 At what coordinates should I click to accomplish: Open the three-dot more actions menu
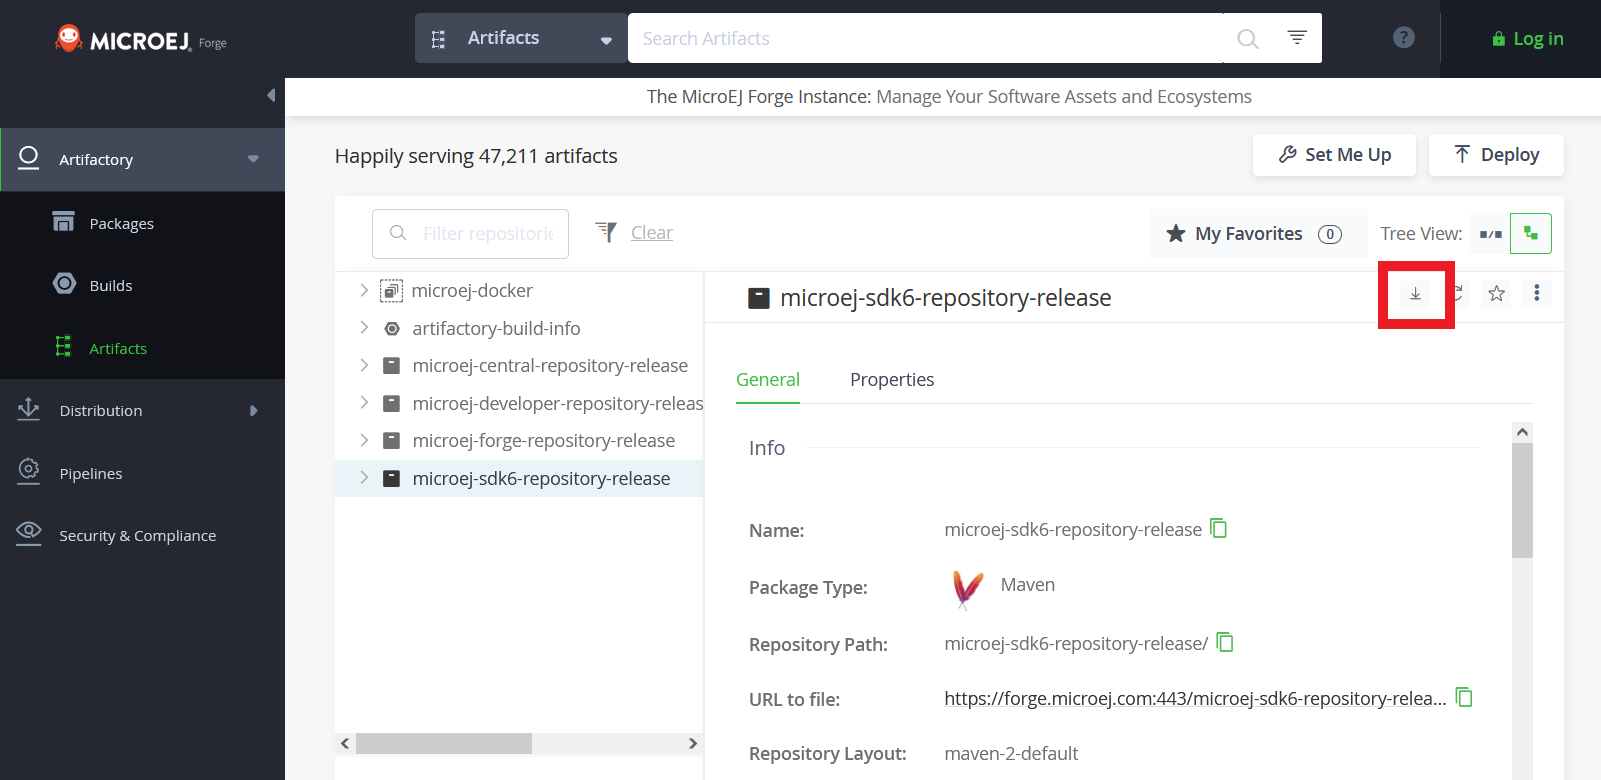tap(1536, 293)
